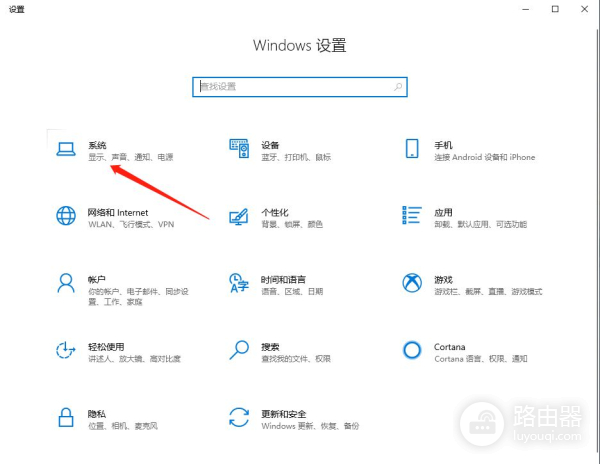Click the WLAN、飞行模式、VPN description
Viewport: 600px width, 464px height.
[131, 224]
